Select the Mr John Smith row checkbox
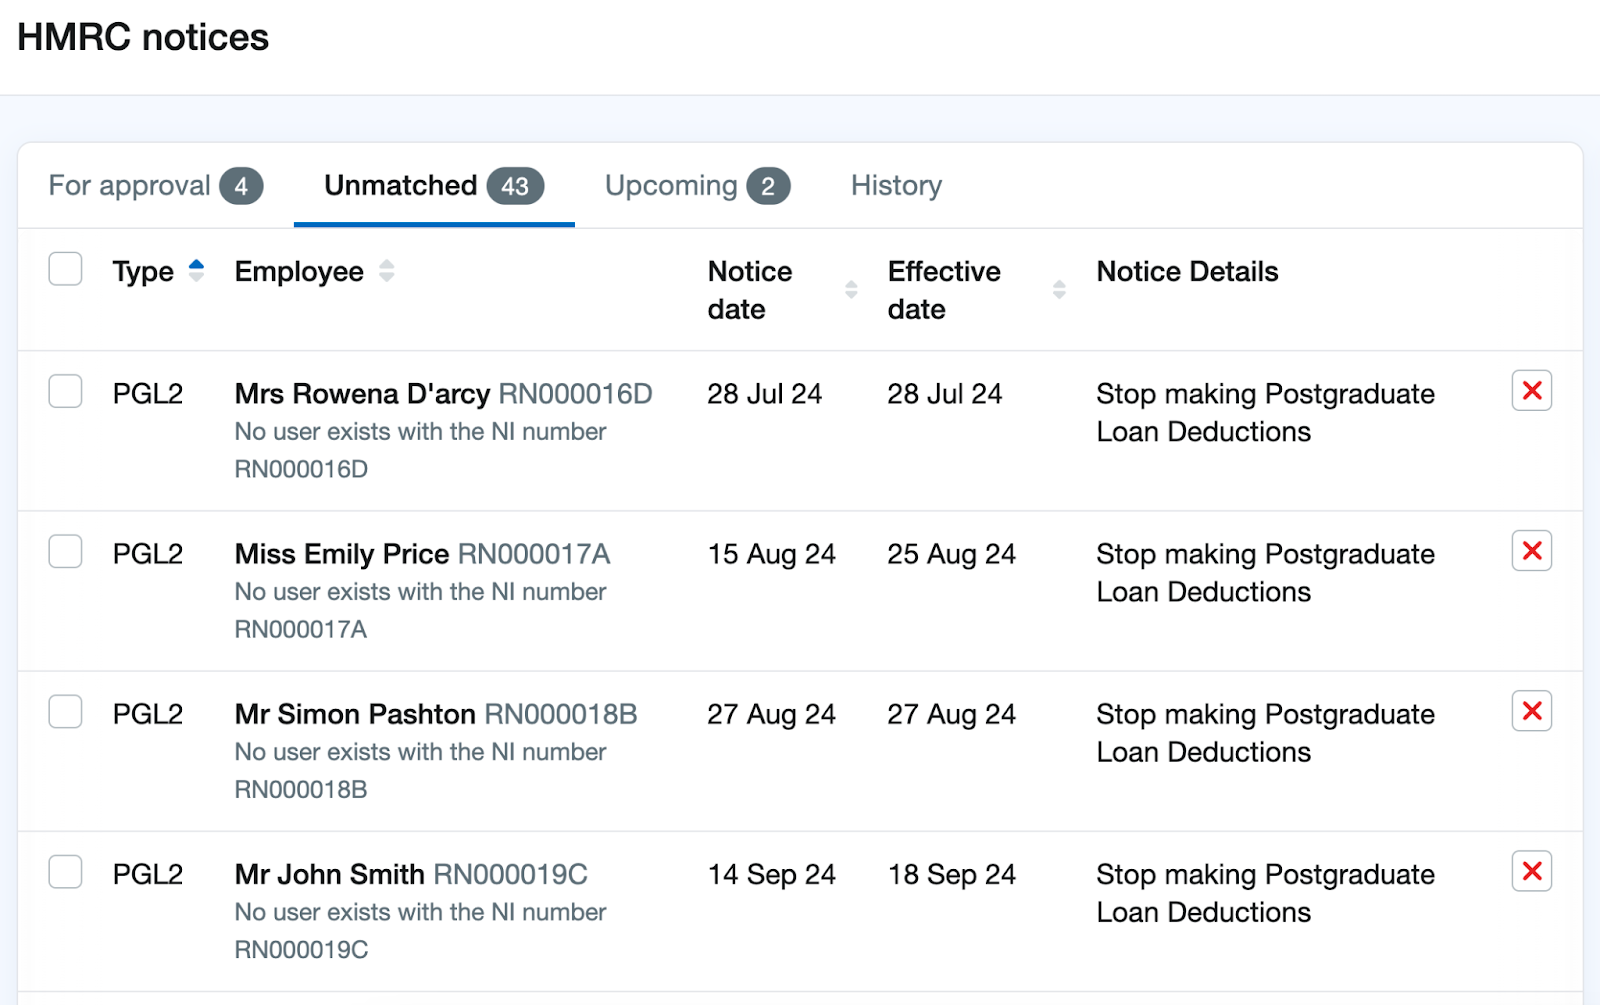 (x=66, y=871)
